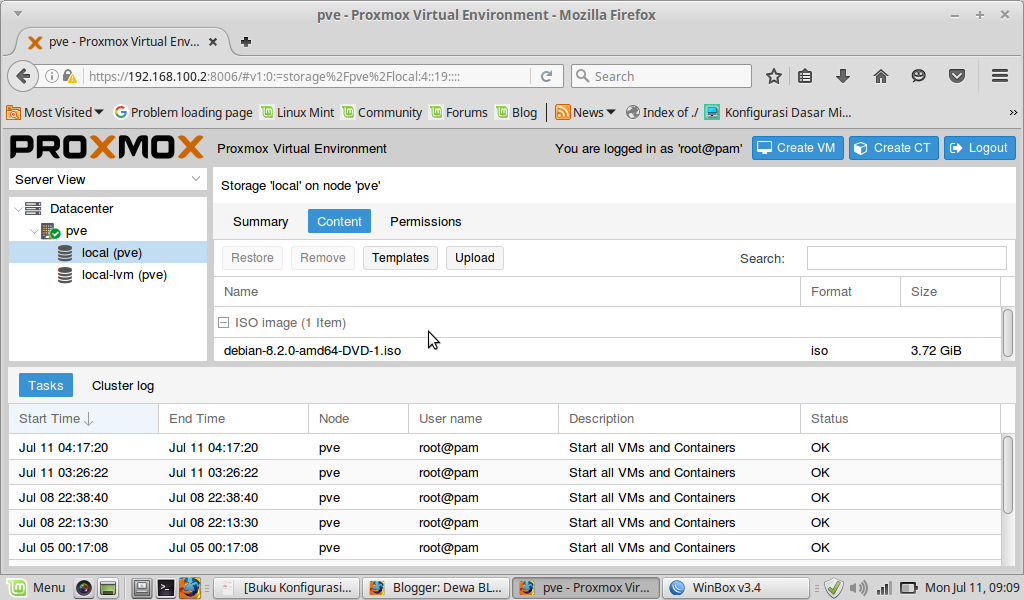Launch the terminal icon in taskbar

(165, 588)
